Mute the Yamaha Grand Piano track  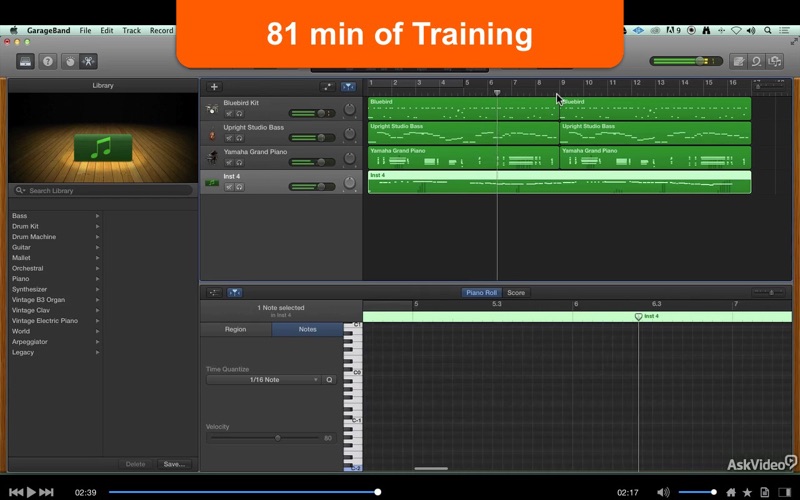click(x=229, y=163)
